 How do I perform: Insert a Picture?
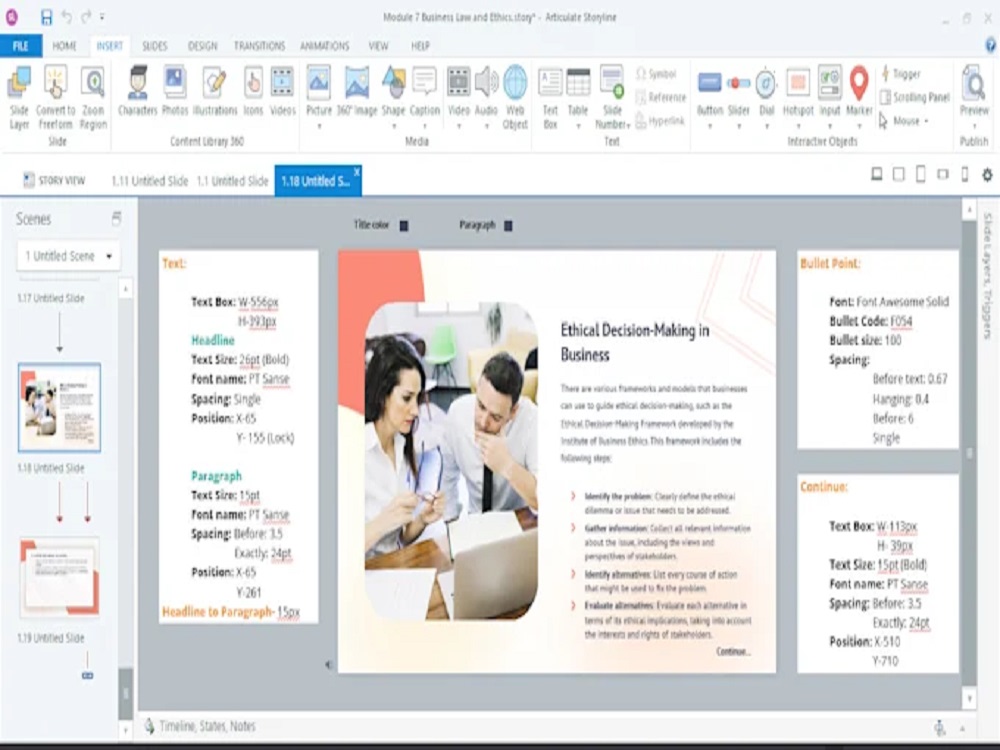pyautogui.click(x=319, y=91)
